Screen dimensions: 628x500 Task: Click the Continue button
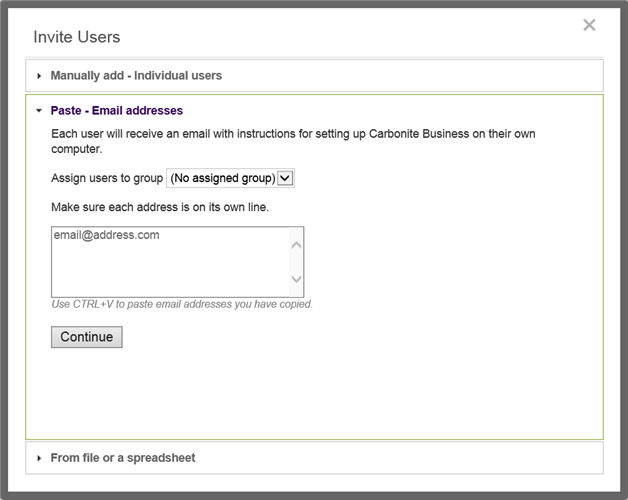87,337
